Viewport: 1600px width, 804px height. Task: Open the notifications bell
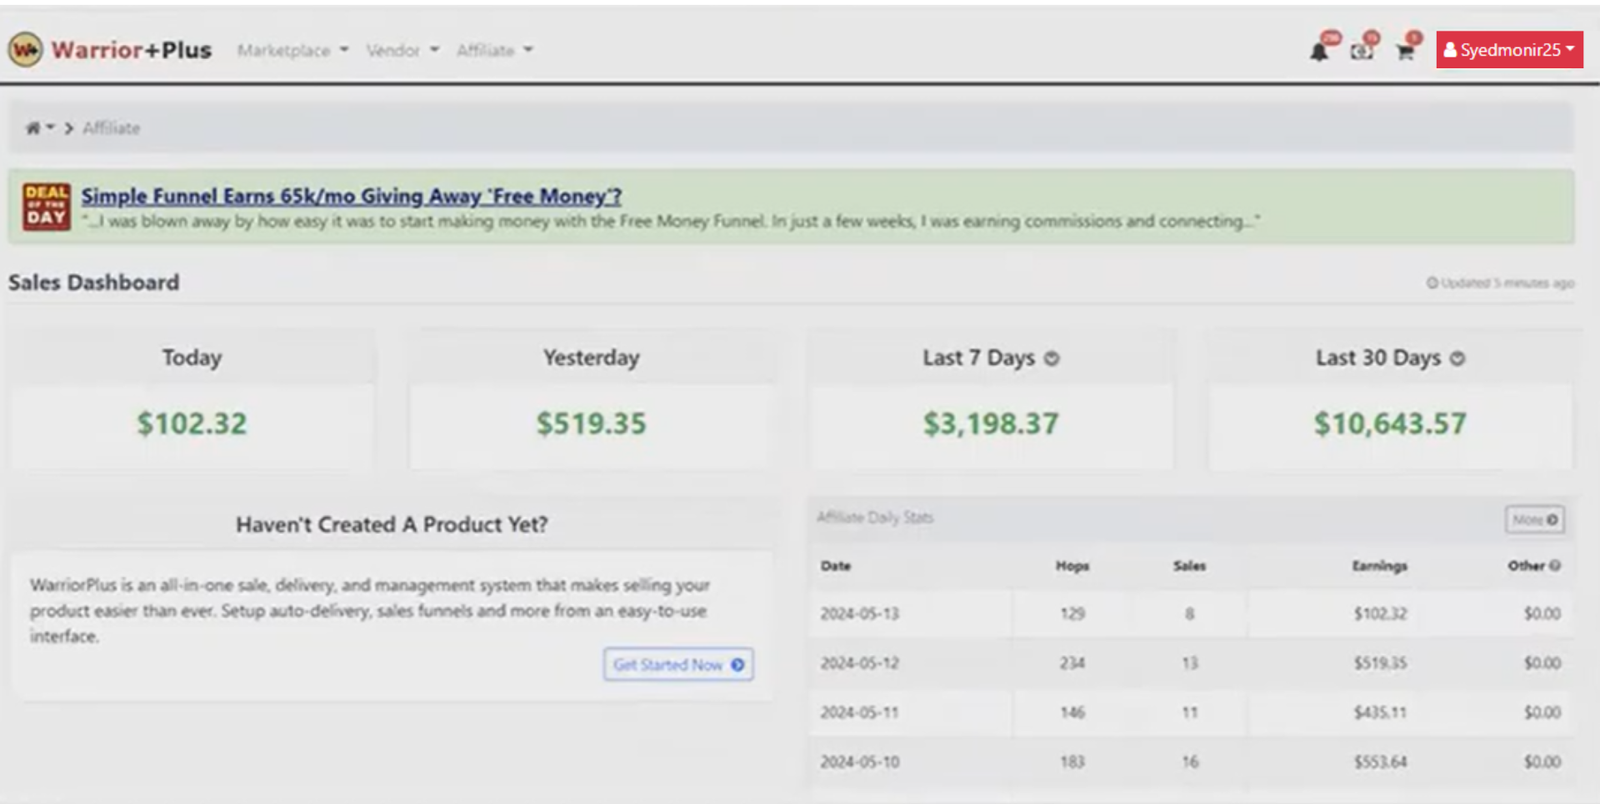1319,51
